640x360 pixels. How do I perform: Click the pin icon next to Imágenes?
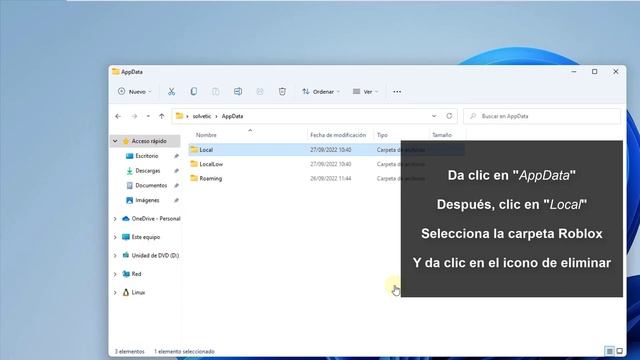click(176, 200)
